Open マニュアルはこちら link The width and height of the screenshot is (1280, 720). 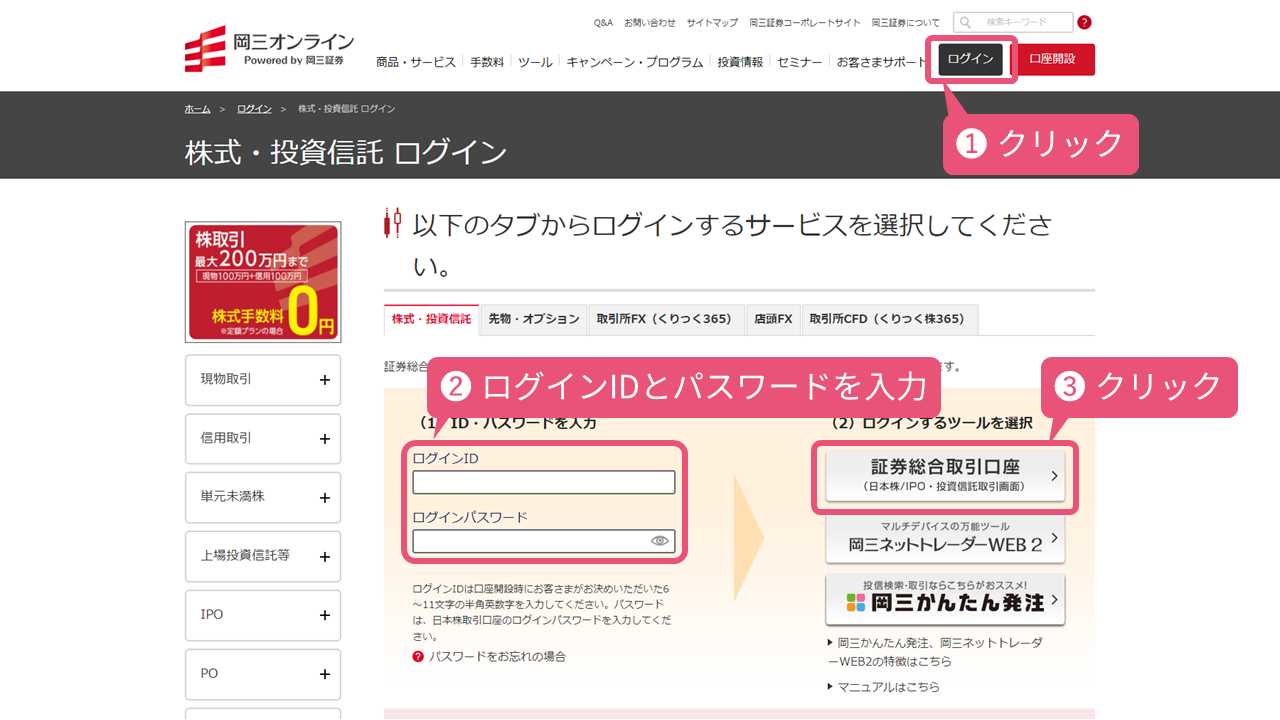coord(889,687)
